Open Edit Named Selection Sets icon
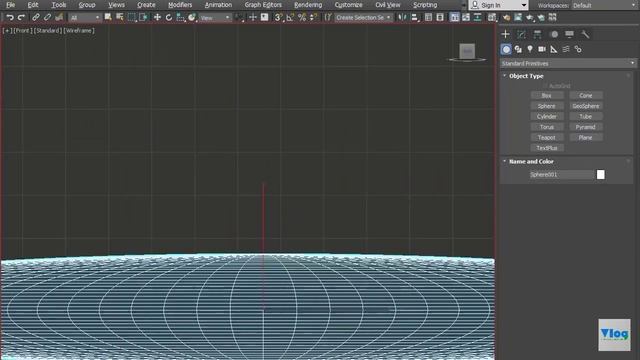 [x=328, y=18]
